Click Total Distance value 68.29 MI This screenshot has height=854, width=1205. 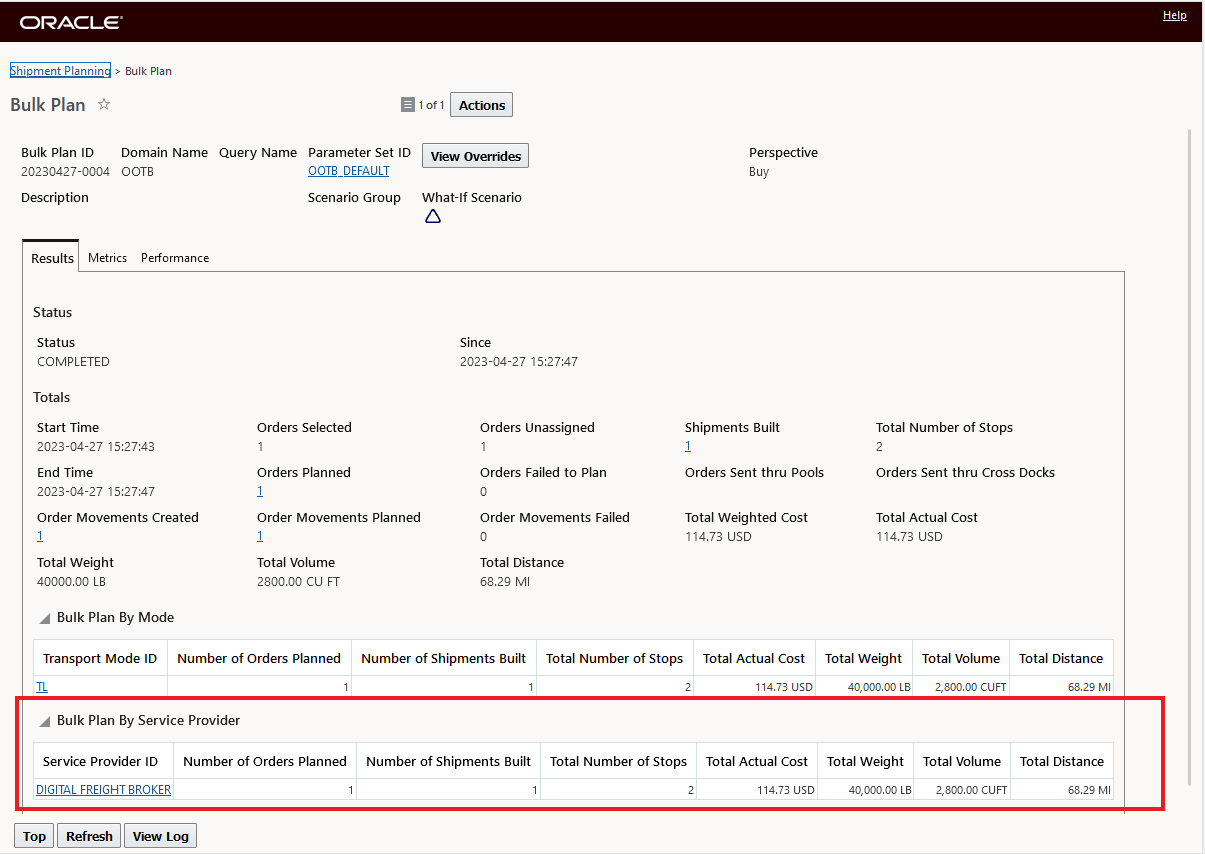(x=505, y=581)
